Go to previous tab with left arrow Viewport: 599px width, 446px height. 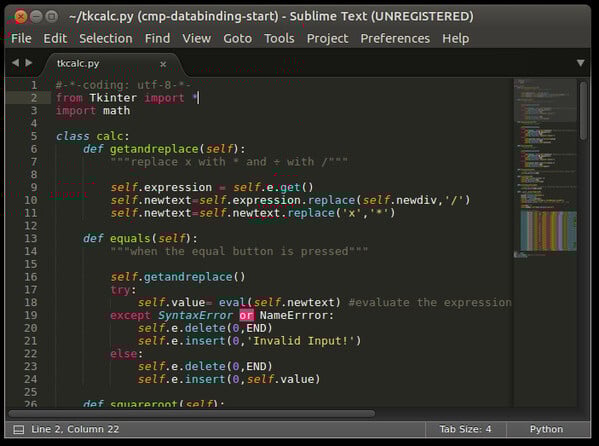tap(15, 62)
